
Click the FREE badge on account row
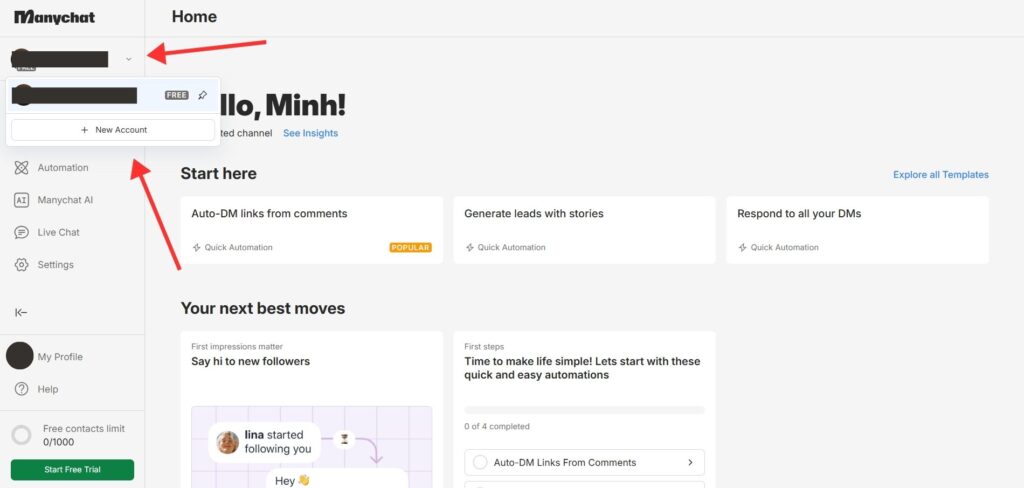coord(176,95)
